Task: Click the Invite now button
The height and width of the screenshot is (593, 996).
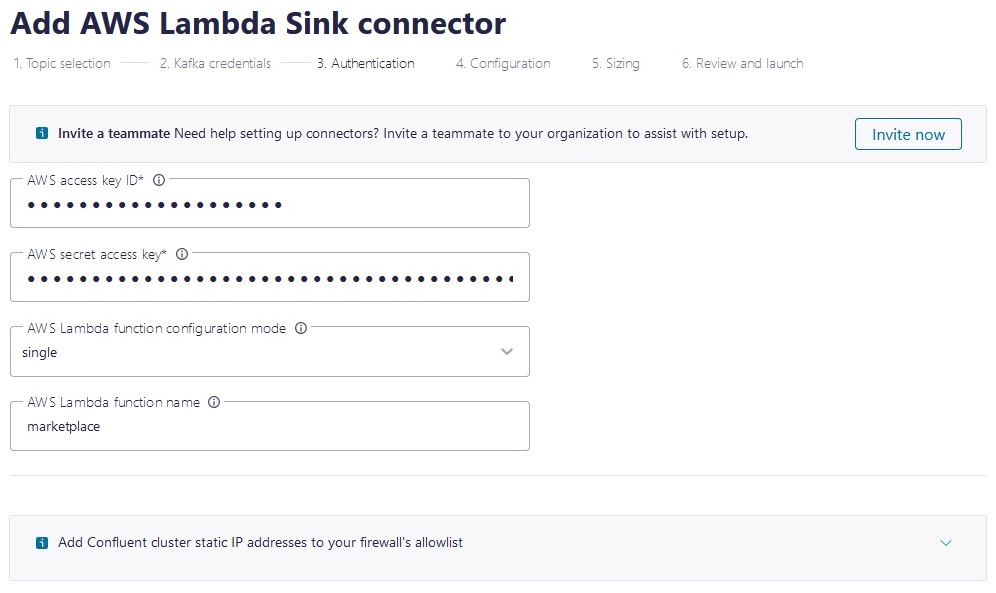Action: pyautogui.click(x=907, y=133)
